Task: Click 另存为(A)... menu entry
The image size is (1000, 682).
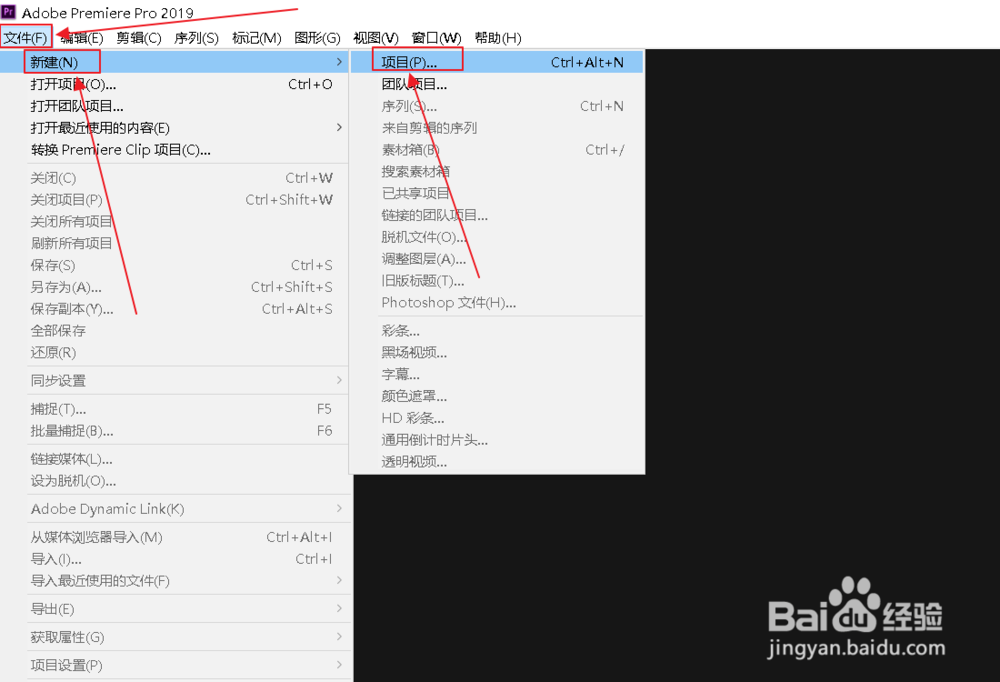Action: click(x=175, y=287)
